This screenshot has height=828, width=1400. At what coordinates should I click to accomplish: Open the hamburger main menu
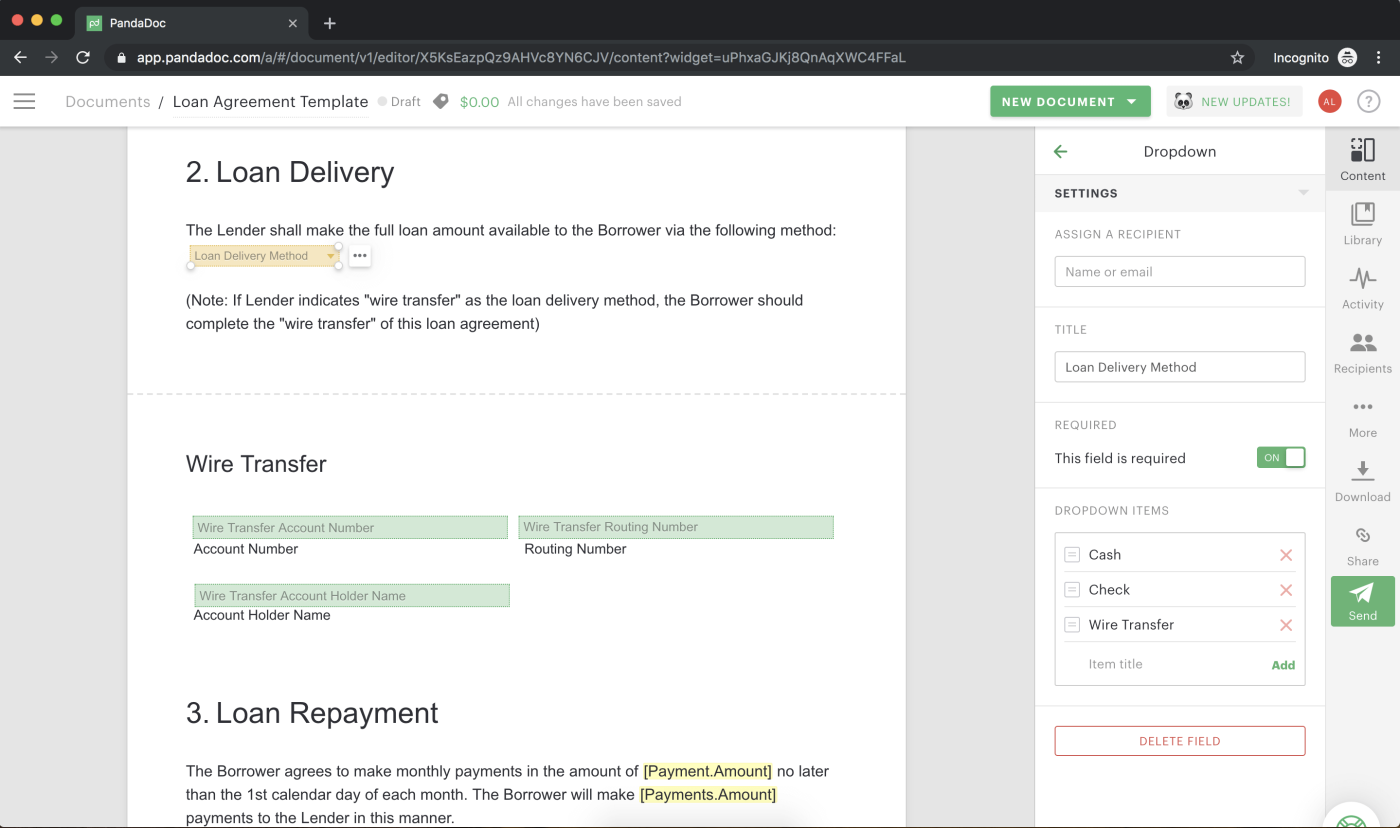click(x=24, y=101)
